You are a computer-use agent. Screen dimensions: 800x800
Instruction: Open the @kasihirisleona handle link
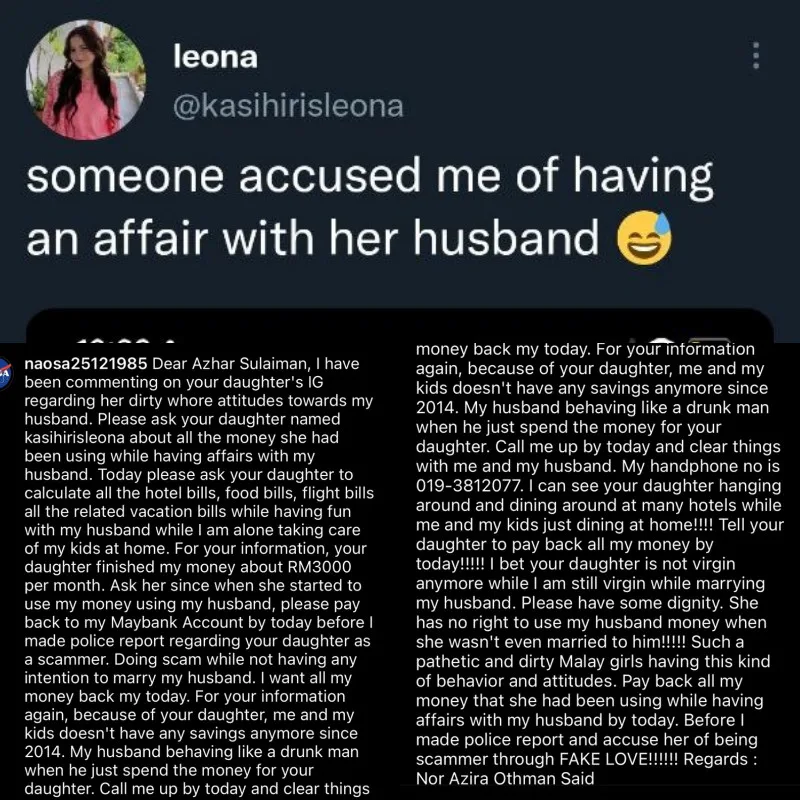289,105
